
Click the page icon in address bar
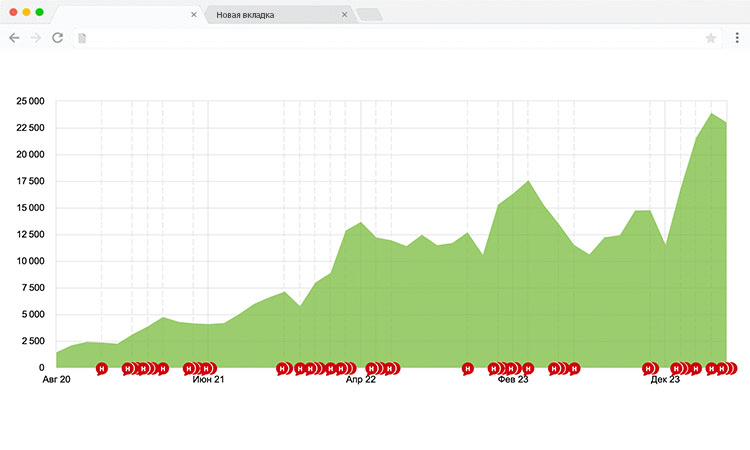pyautogui.click(x=82, y=38)
